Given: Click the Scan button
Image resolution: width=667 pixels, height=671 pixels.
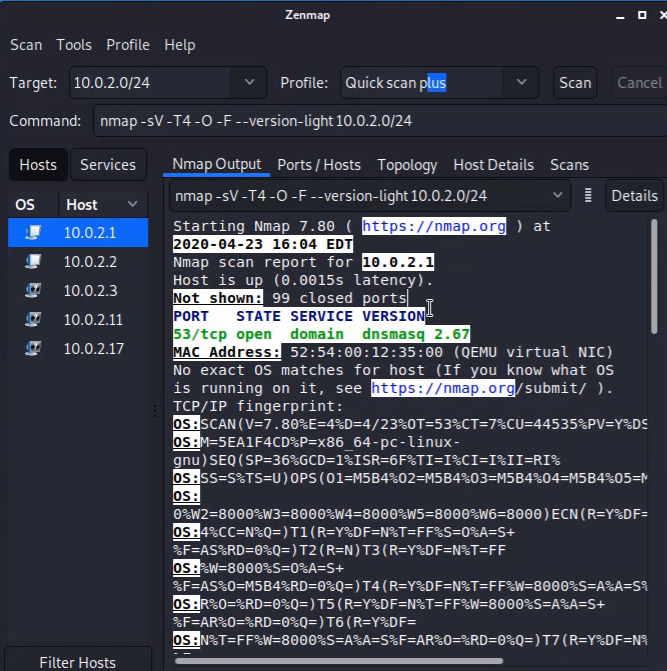Looking at the screenshot, I should pyautogui.click(x=575, y=83).
